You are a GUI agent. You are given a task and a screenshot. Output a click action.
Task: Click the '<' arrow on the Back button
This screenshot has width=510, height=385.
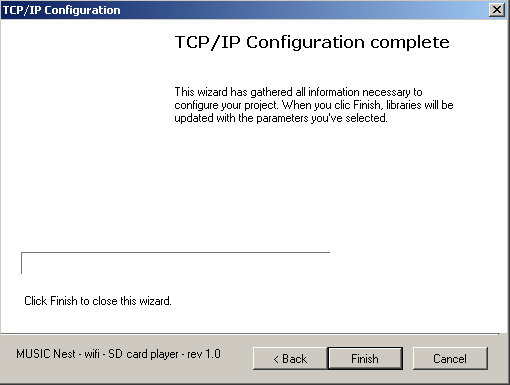coord(276,359)
